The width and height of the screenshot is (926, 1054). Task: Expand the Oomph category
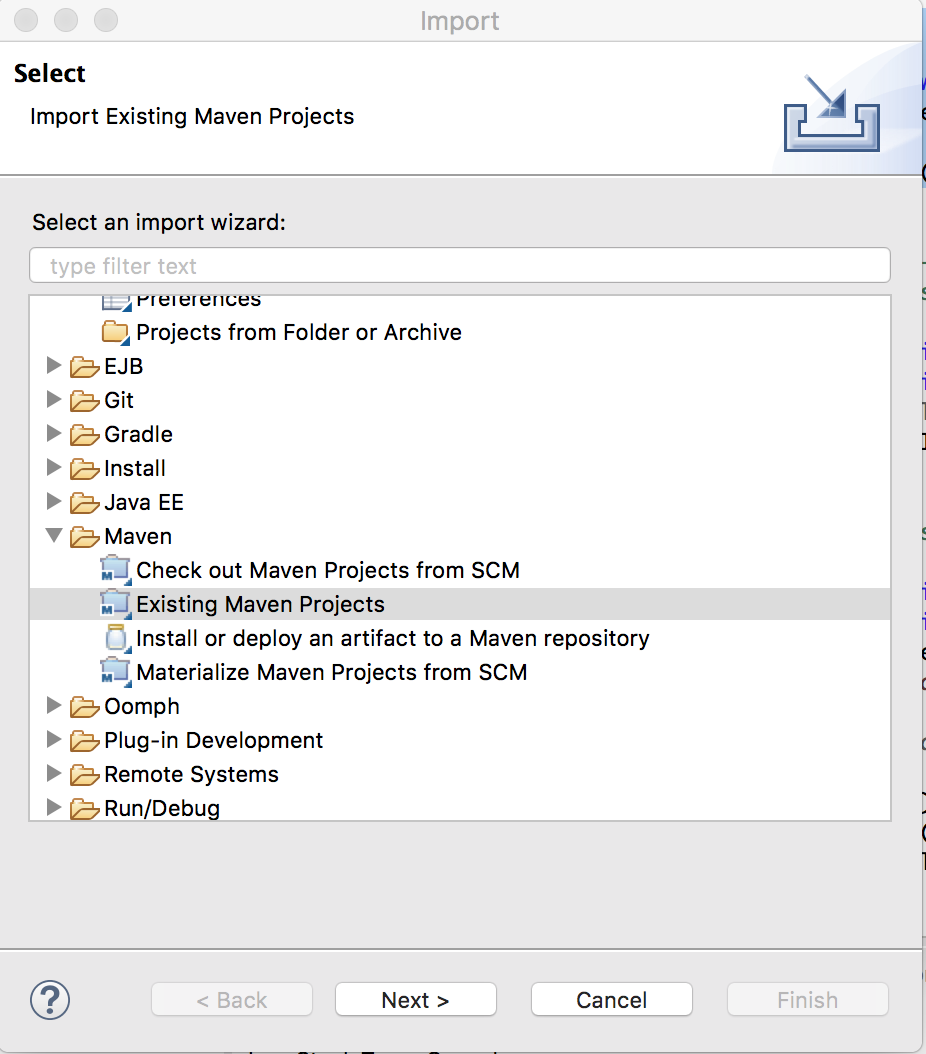(54, 706)
